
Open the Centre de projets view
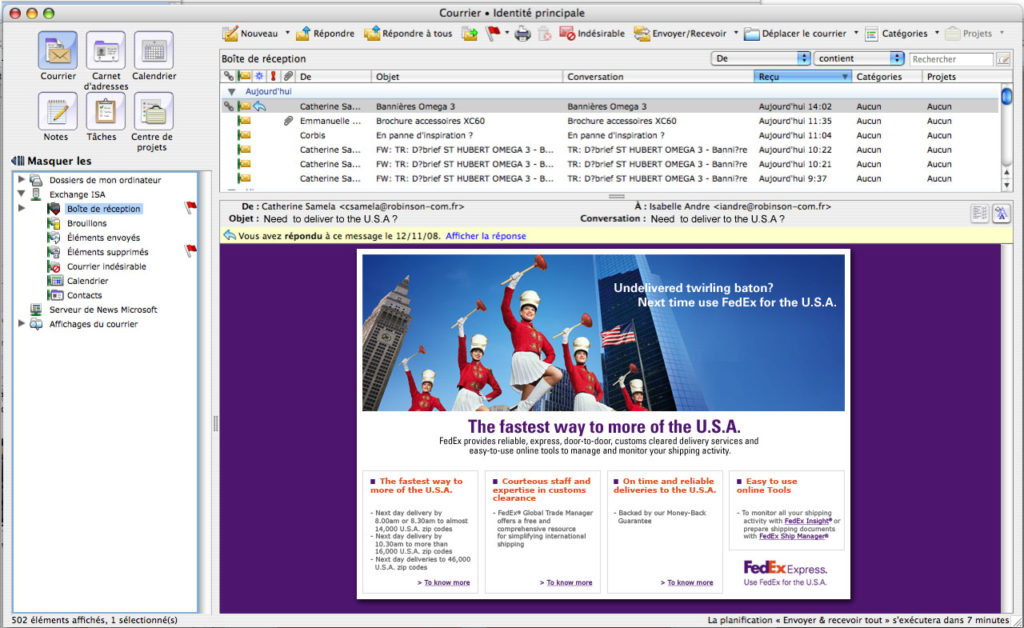click(x=152, y=122)
